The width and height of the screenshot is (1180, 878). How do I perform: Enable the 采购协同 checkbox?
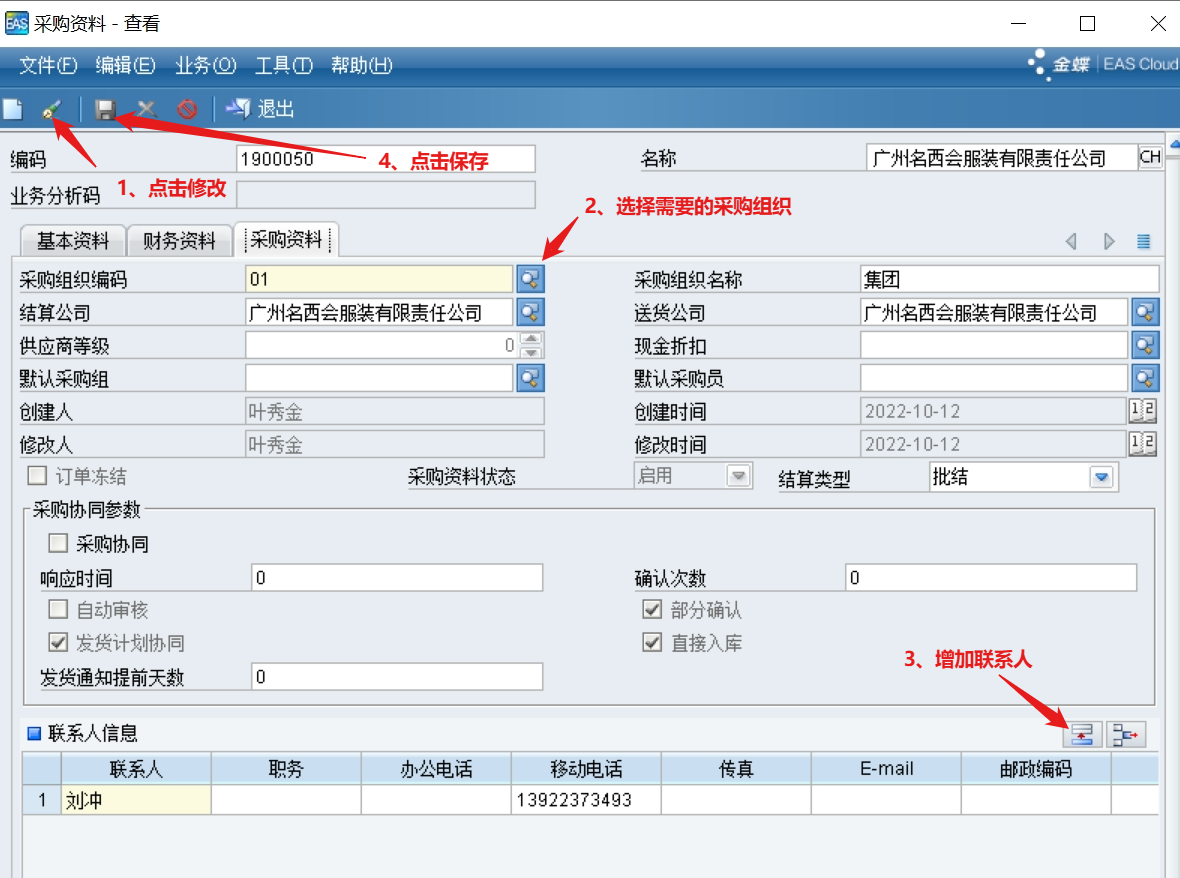[x=59, y=544]
